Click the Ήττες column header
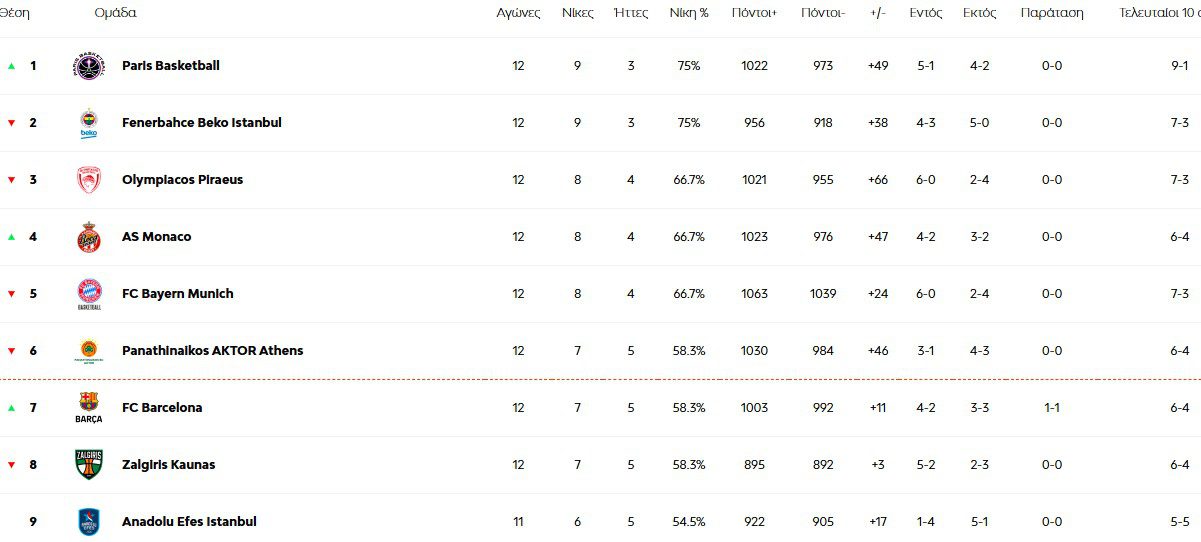 (630, 13)
